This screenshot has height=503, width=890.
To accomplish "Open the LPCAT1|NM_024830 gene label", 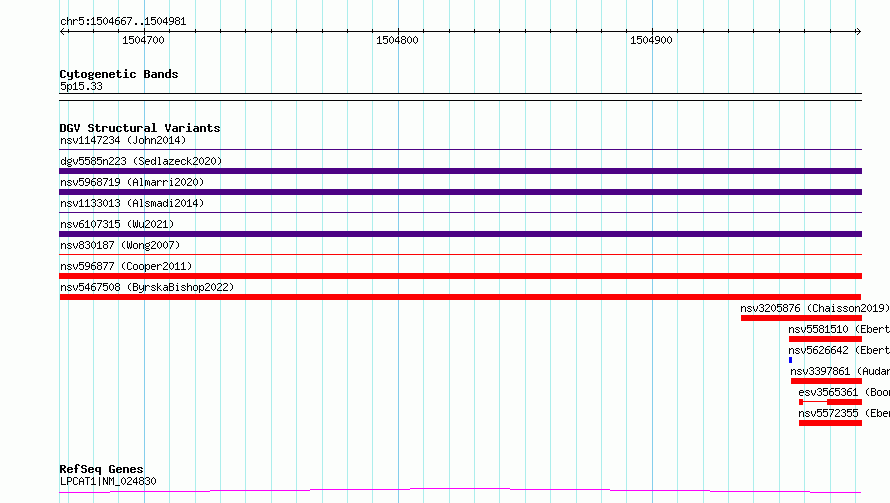I will (x=108, y=481).
